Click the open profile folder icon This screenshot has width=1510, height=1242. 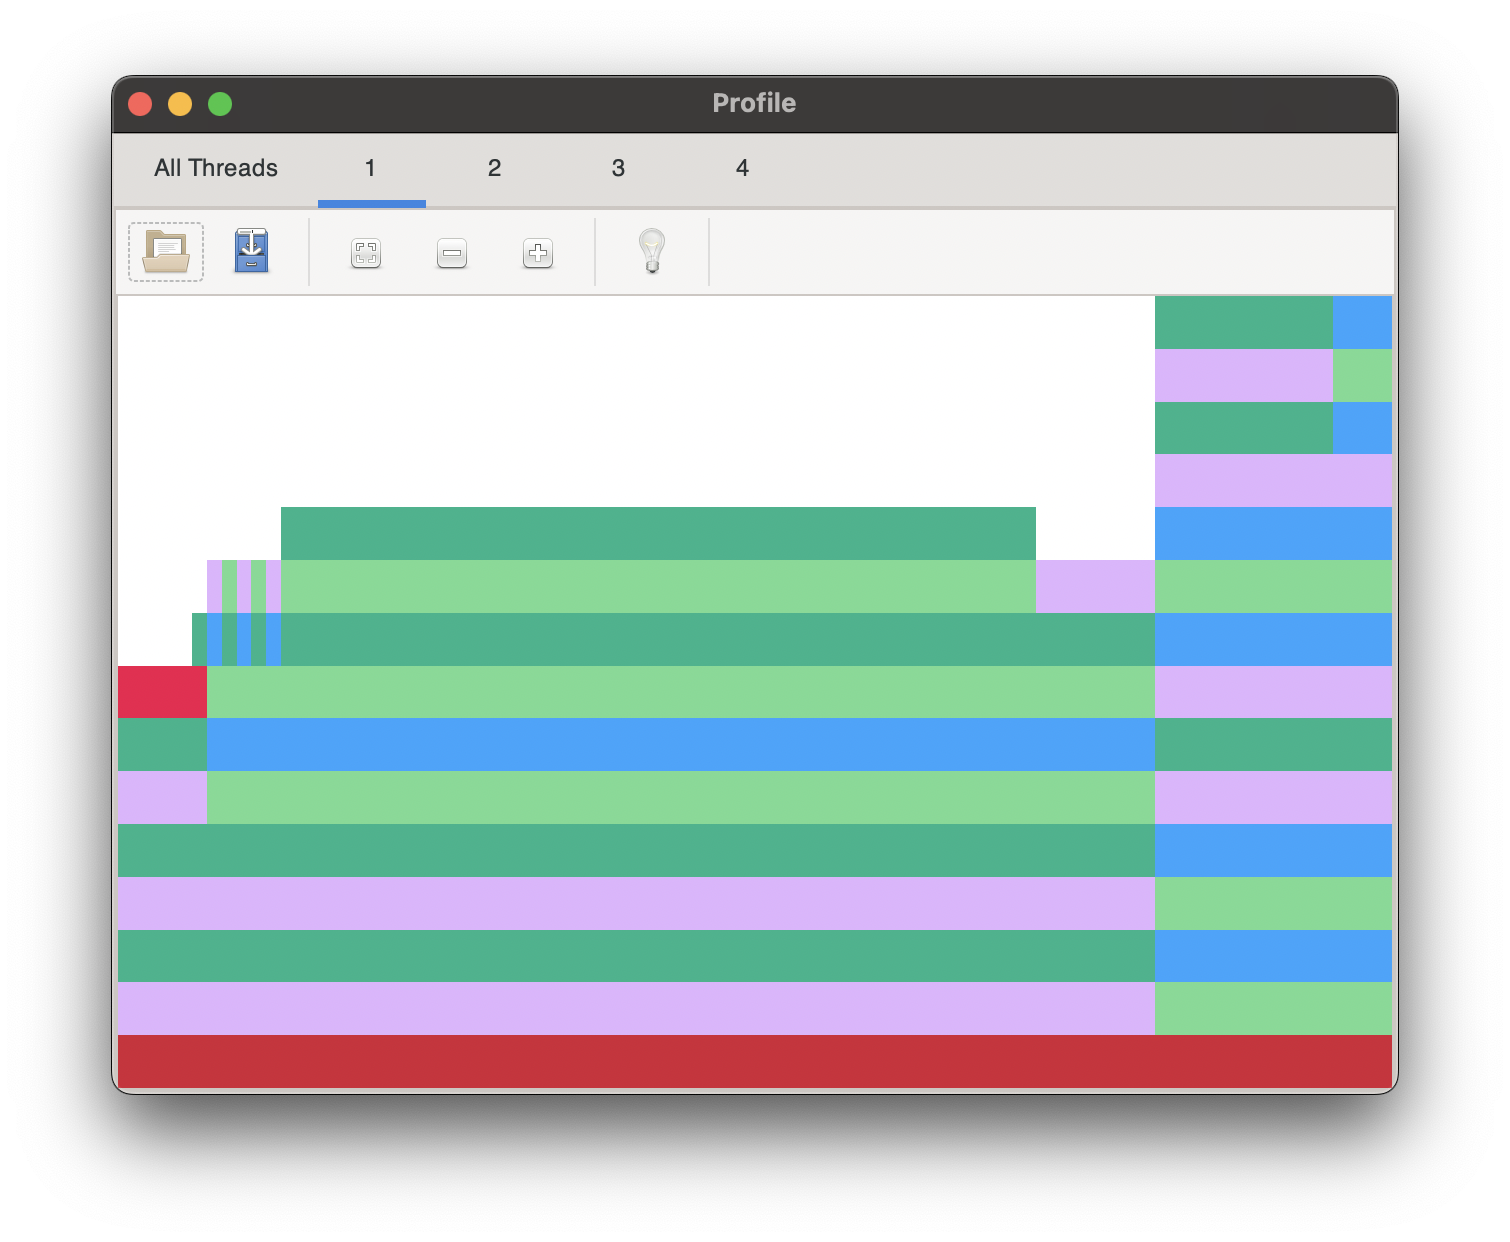click(166, 252)
